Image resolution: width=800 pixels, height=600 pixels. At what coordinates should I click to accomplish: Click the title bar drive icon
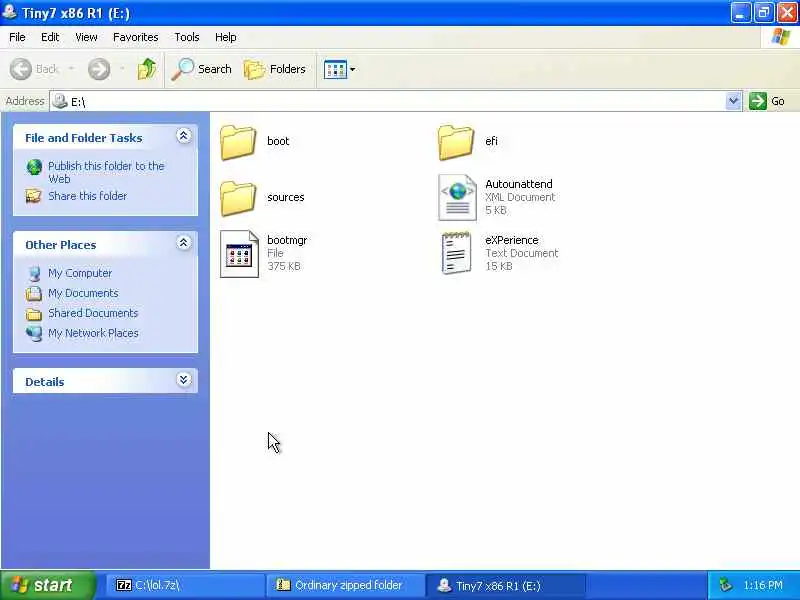[9, 11]
